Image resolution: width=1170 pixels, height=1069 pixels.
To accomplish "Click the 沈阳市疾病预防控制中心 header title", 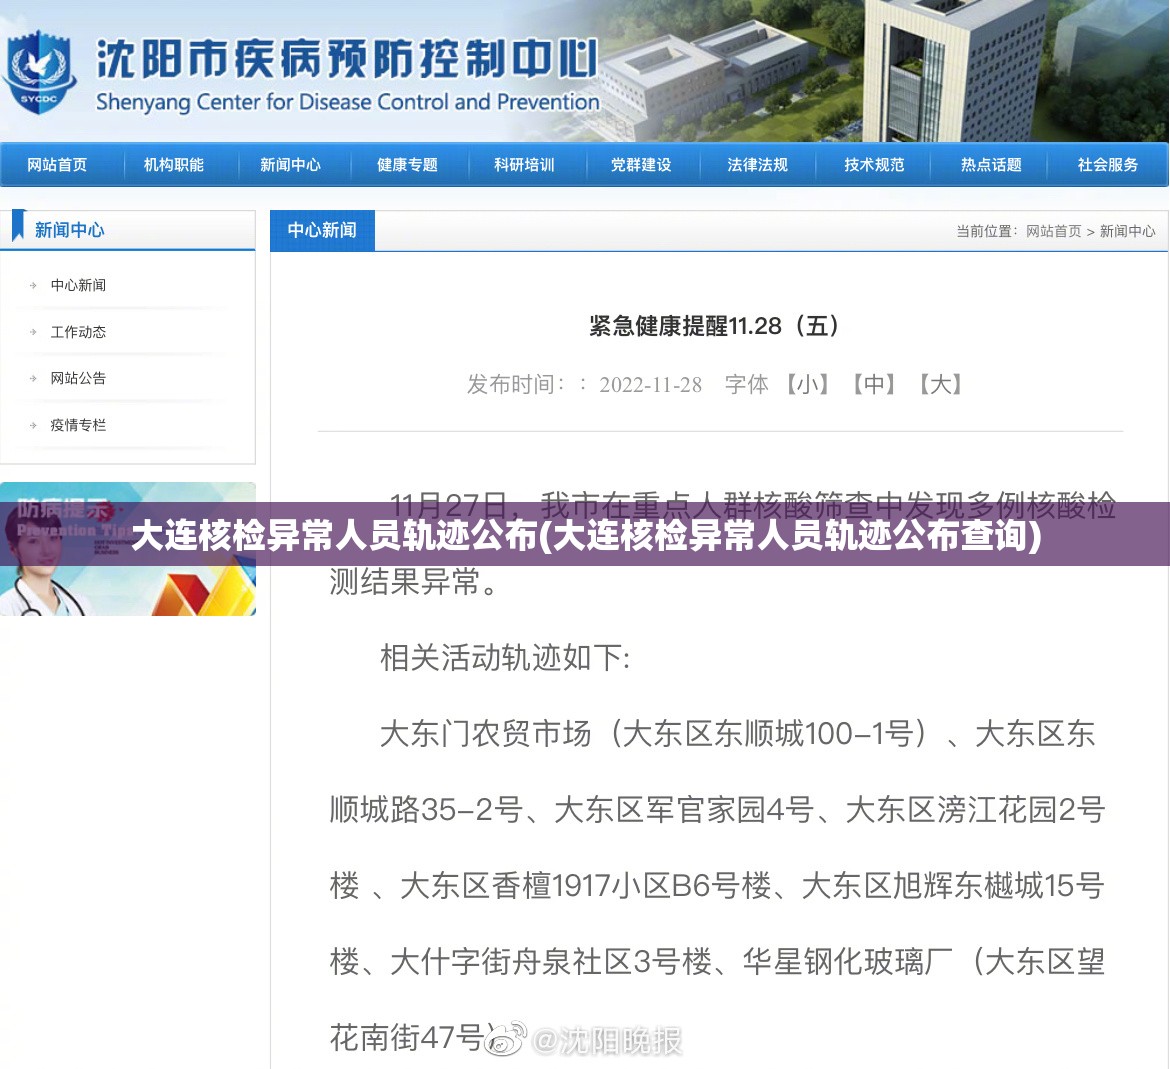I will [348, 59].
